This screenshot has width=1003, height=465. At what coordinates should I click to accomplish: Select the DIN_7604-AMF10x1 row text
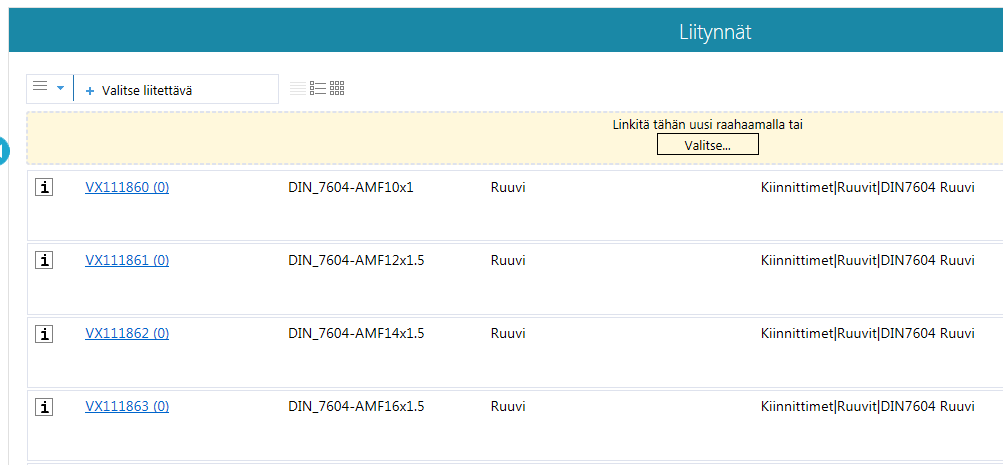tap(350, 187)
